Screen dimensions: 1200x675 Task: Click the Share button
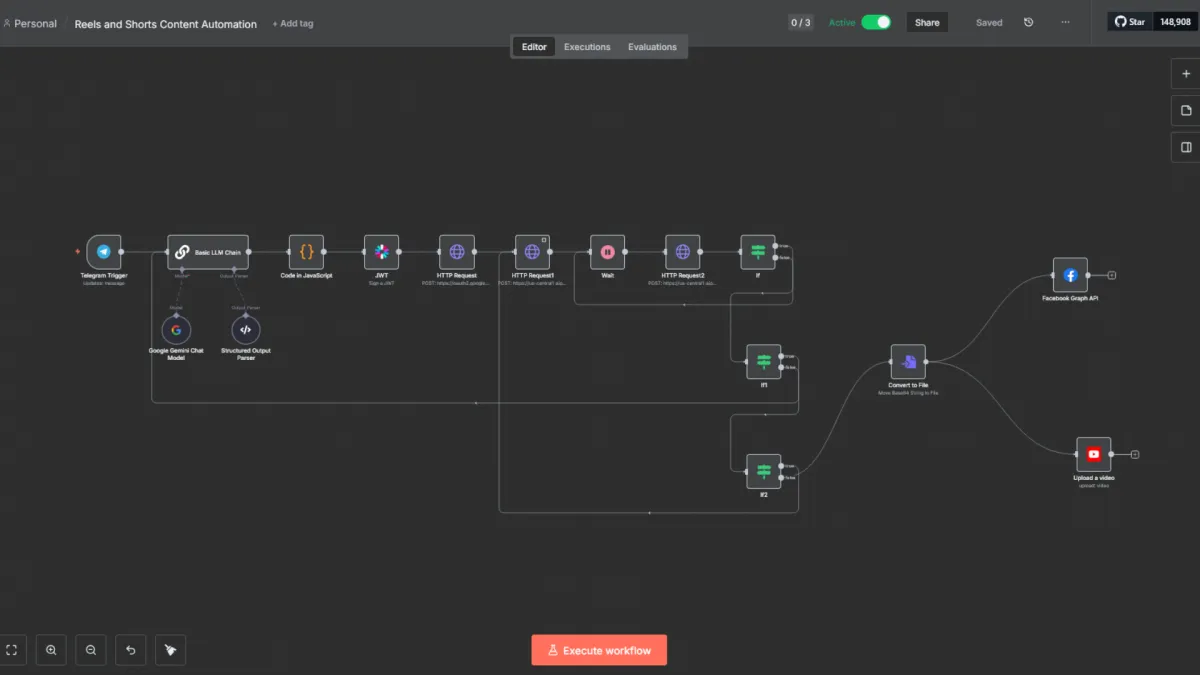pyautogui.click(x=927, y=22)
